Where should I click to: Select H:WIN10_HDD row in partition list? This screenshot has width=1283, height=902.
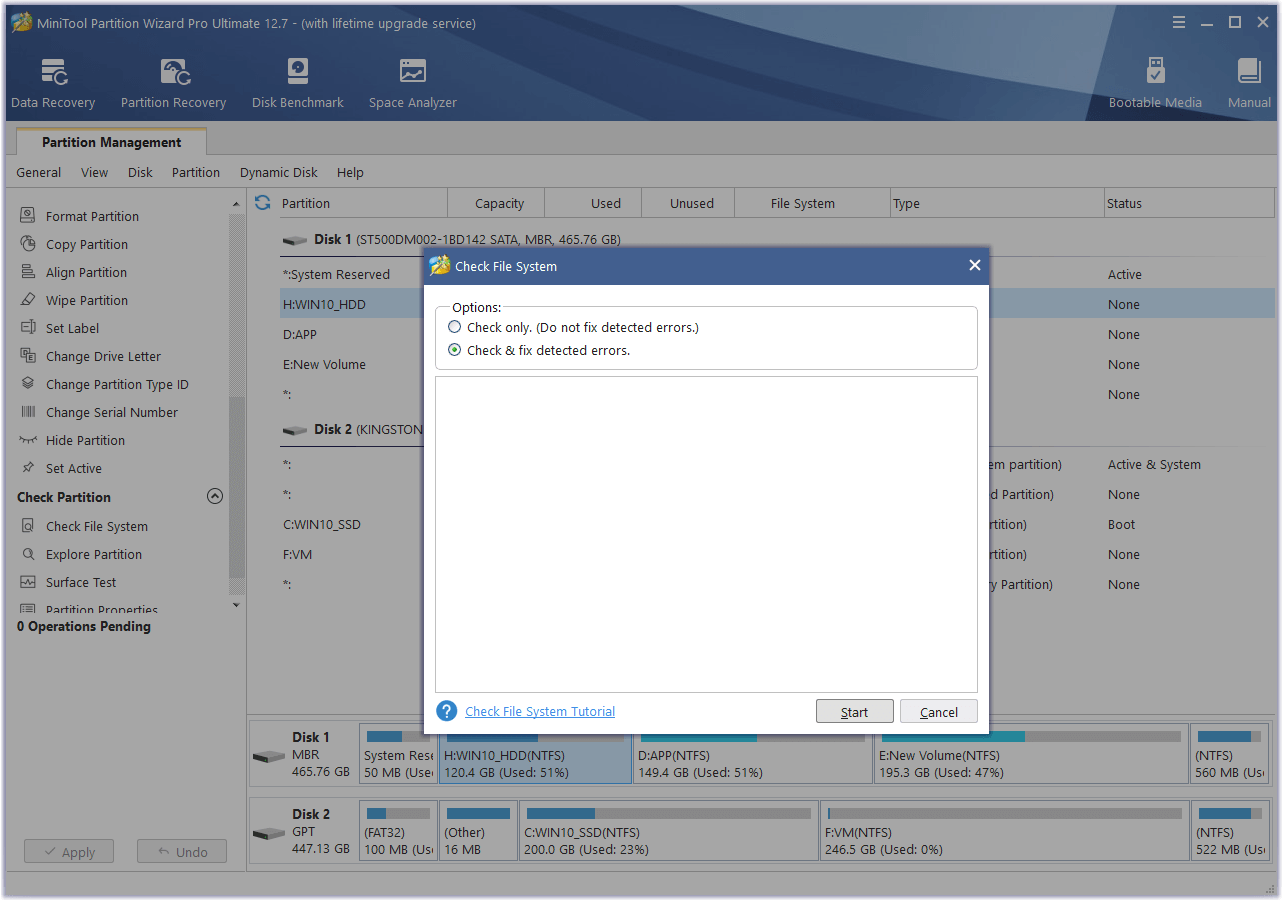[777, 304]
